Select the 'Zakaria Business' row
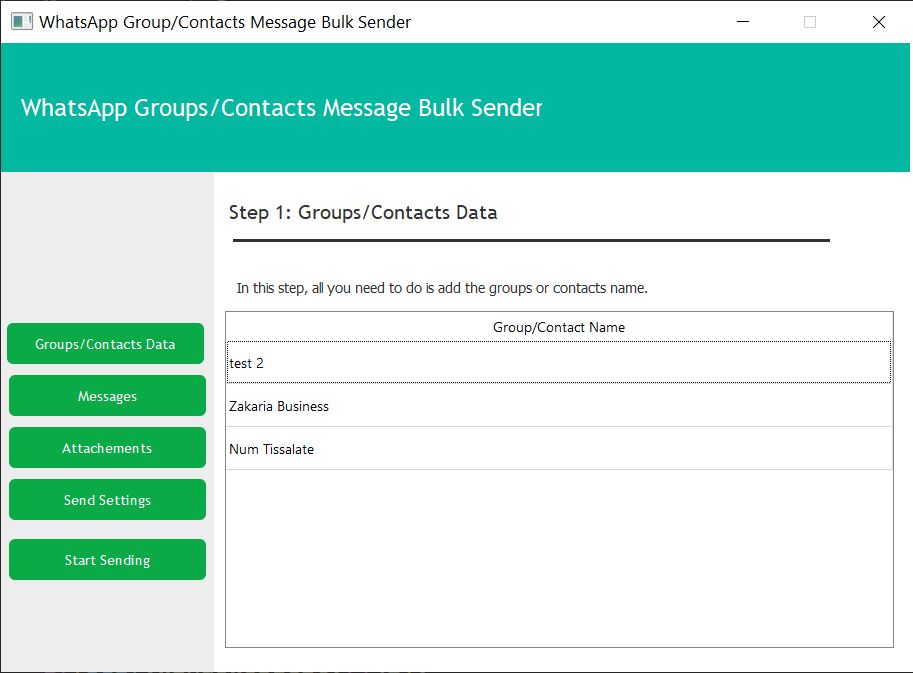This screenshot has height=673, width=913. click(559, 405)
